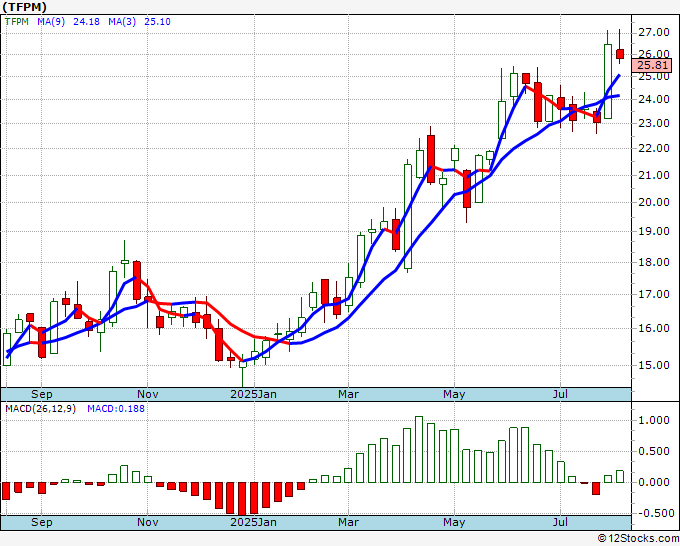This screenshot has height=546, width=680.
Task: Select Nov on the MACD panel date axis
Action: coord(147,522)
